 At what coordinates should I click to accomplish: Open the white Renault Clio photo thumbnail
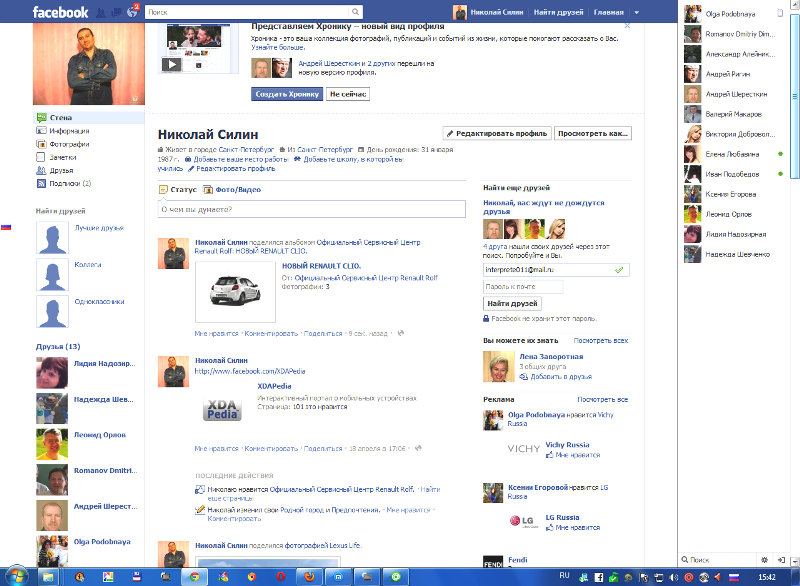[235, 292]
